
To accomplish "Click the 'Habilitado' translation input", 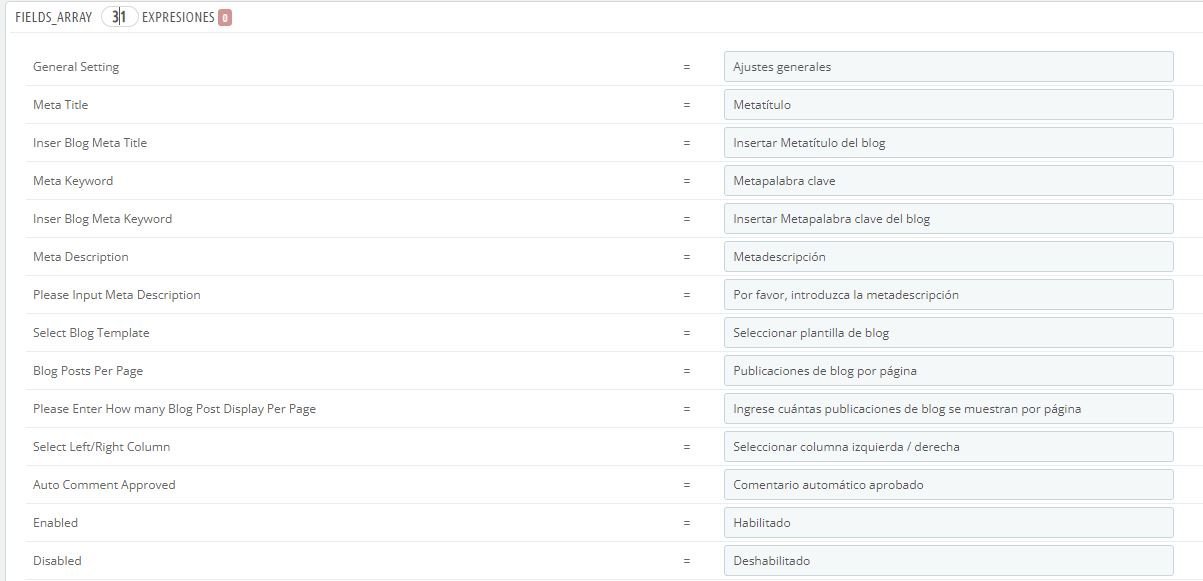I will pyautogui.click(x=947, y=523).
